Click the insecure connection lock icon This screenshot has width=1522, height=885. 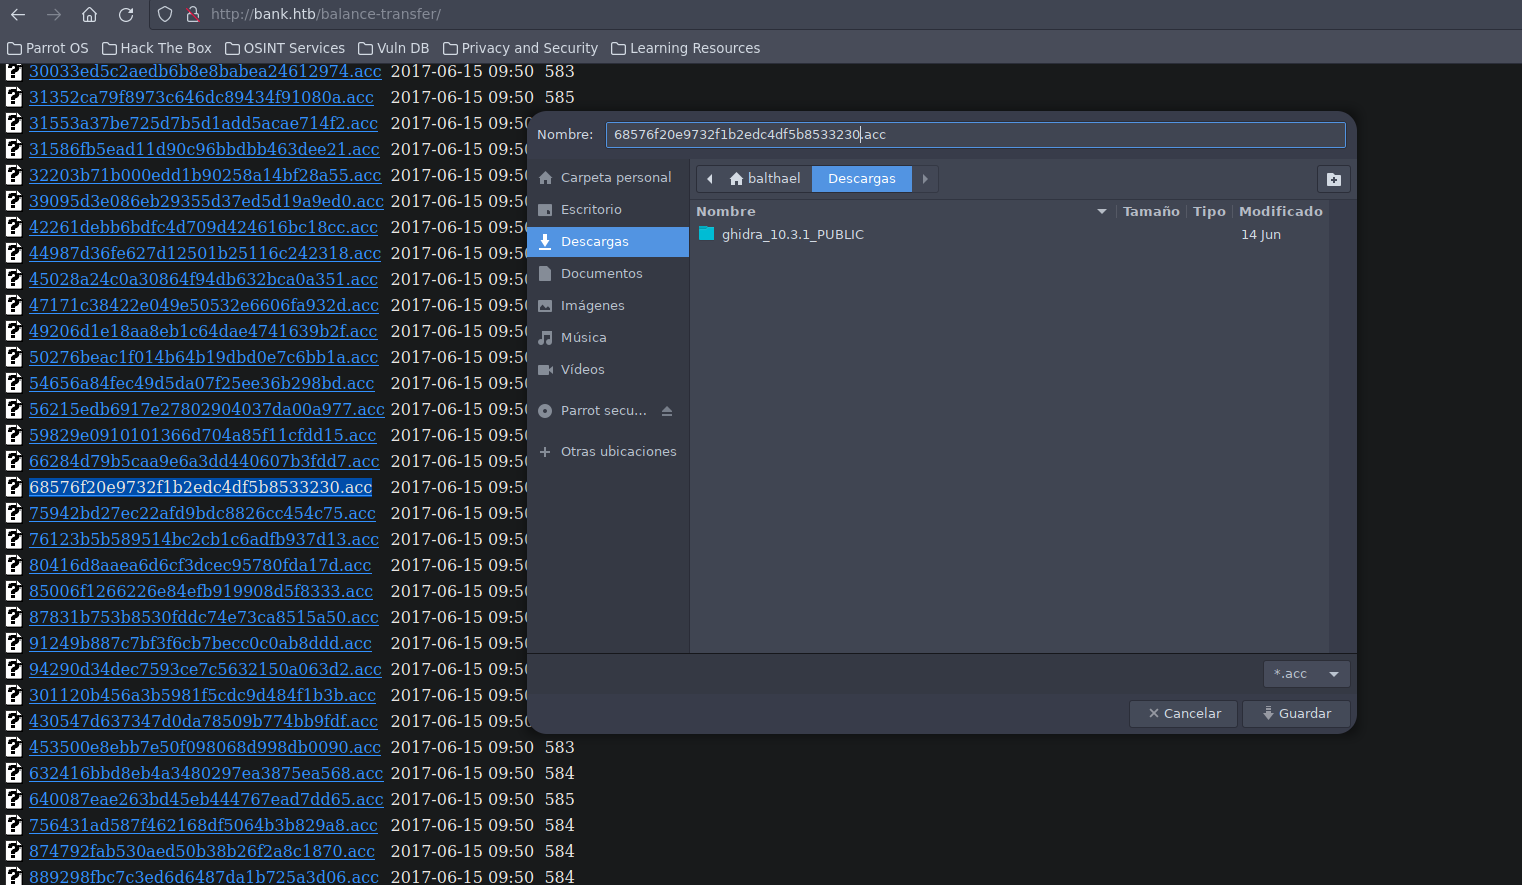[x=193, y=15]
